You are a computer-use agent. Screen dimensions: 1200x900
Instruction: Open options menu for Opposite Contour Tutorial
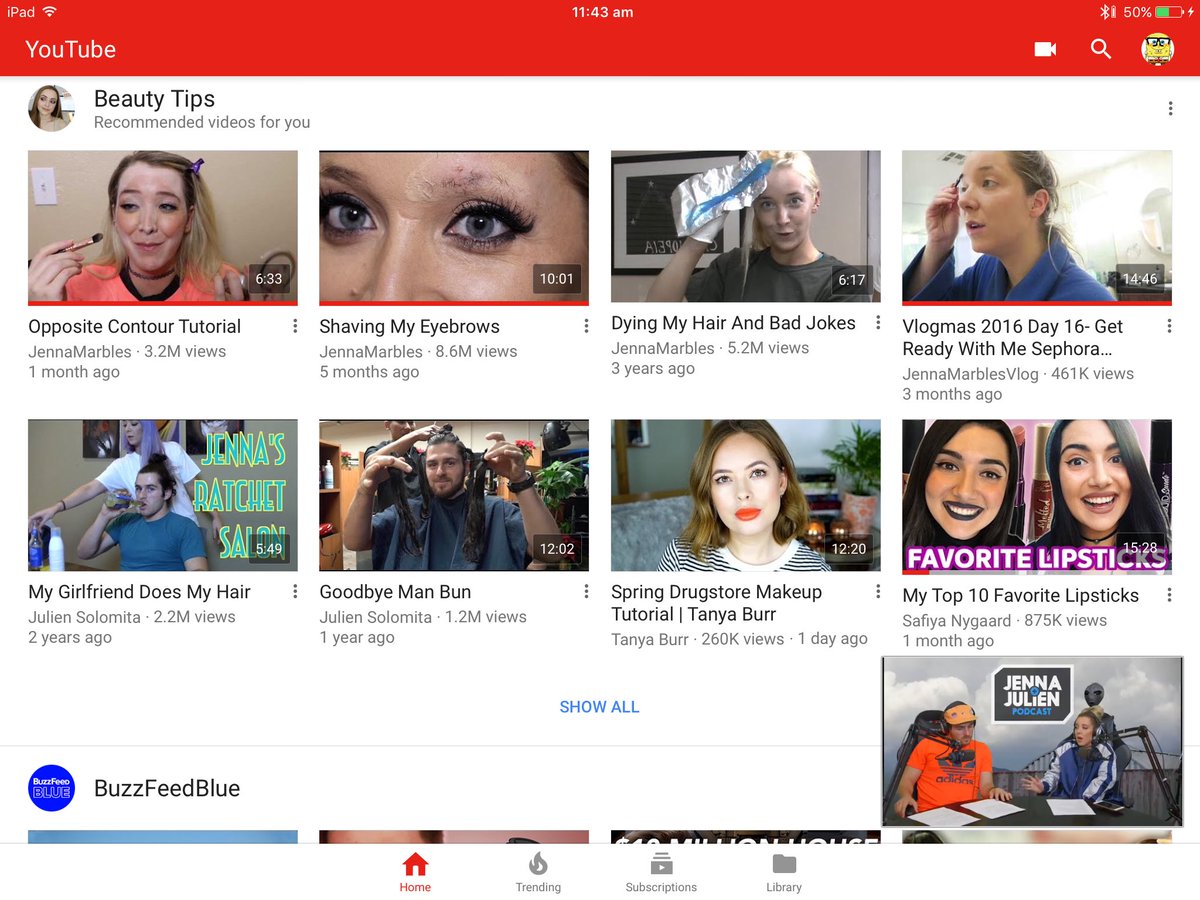(x=295, y=326)
